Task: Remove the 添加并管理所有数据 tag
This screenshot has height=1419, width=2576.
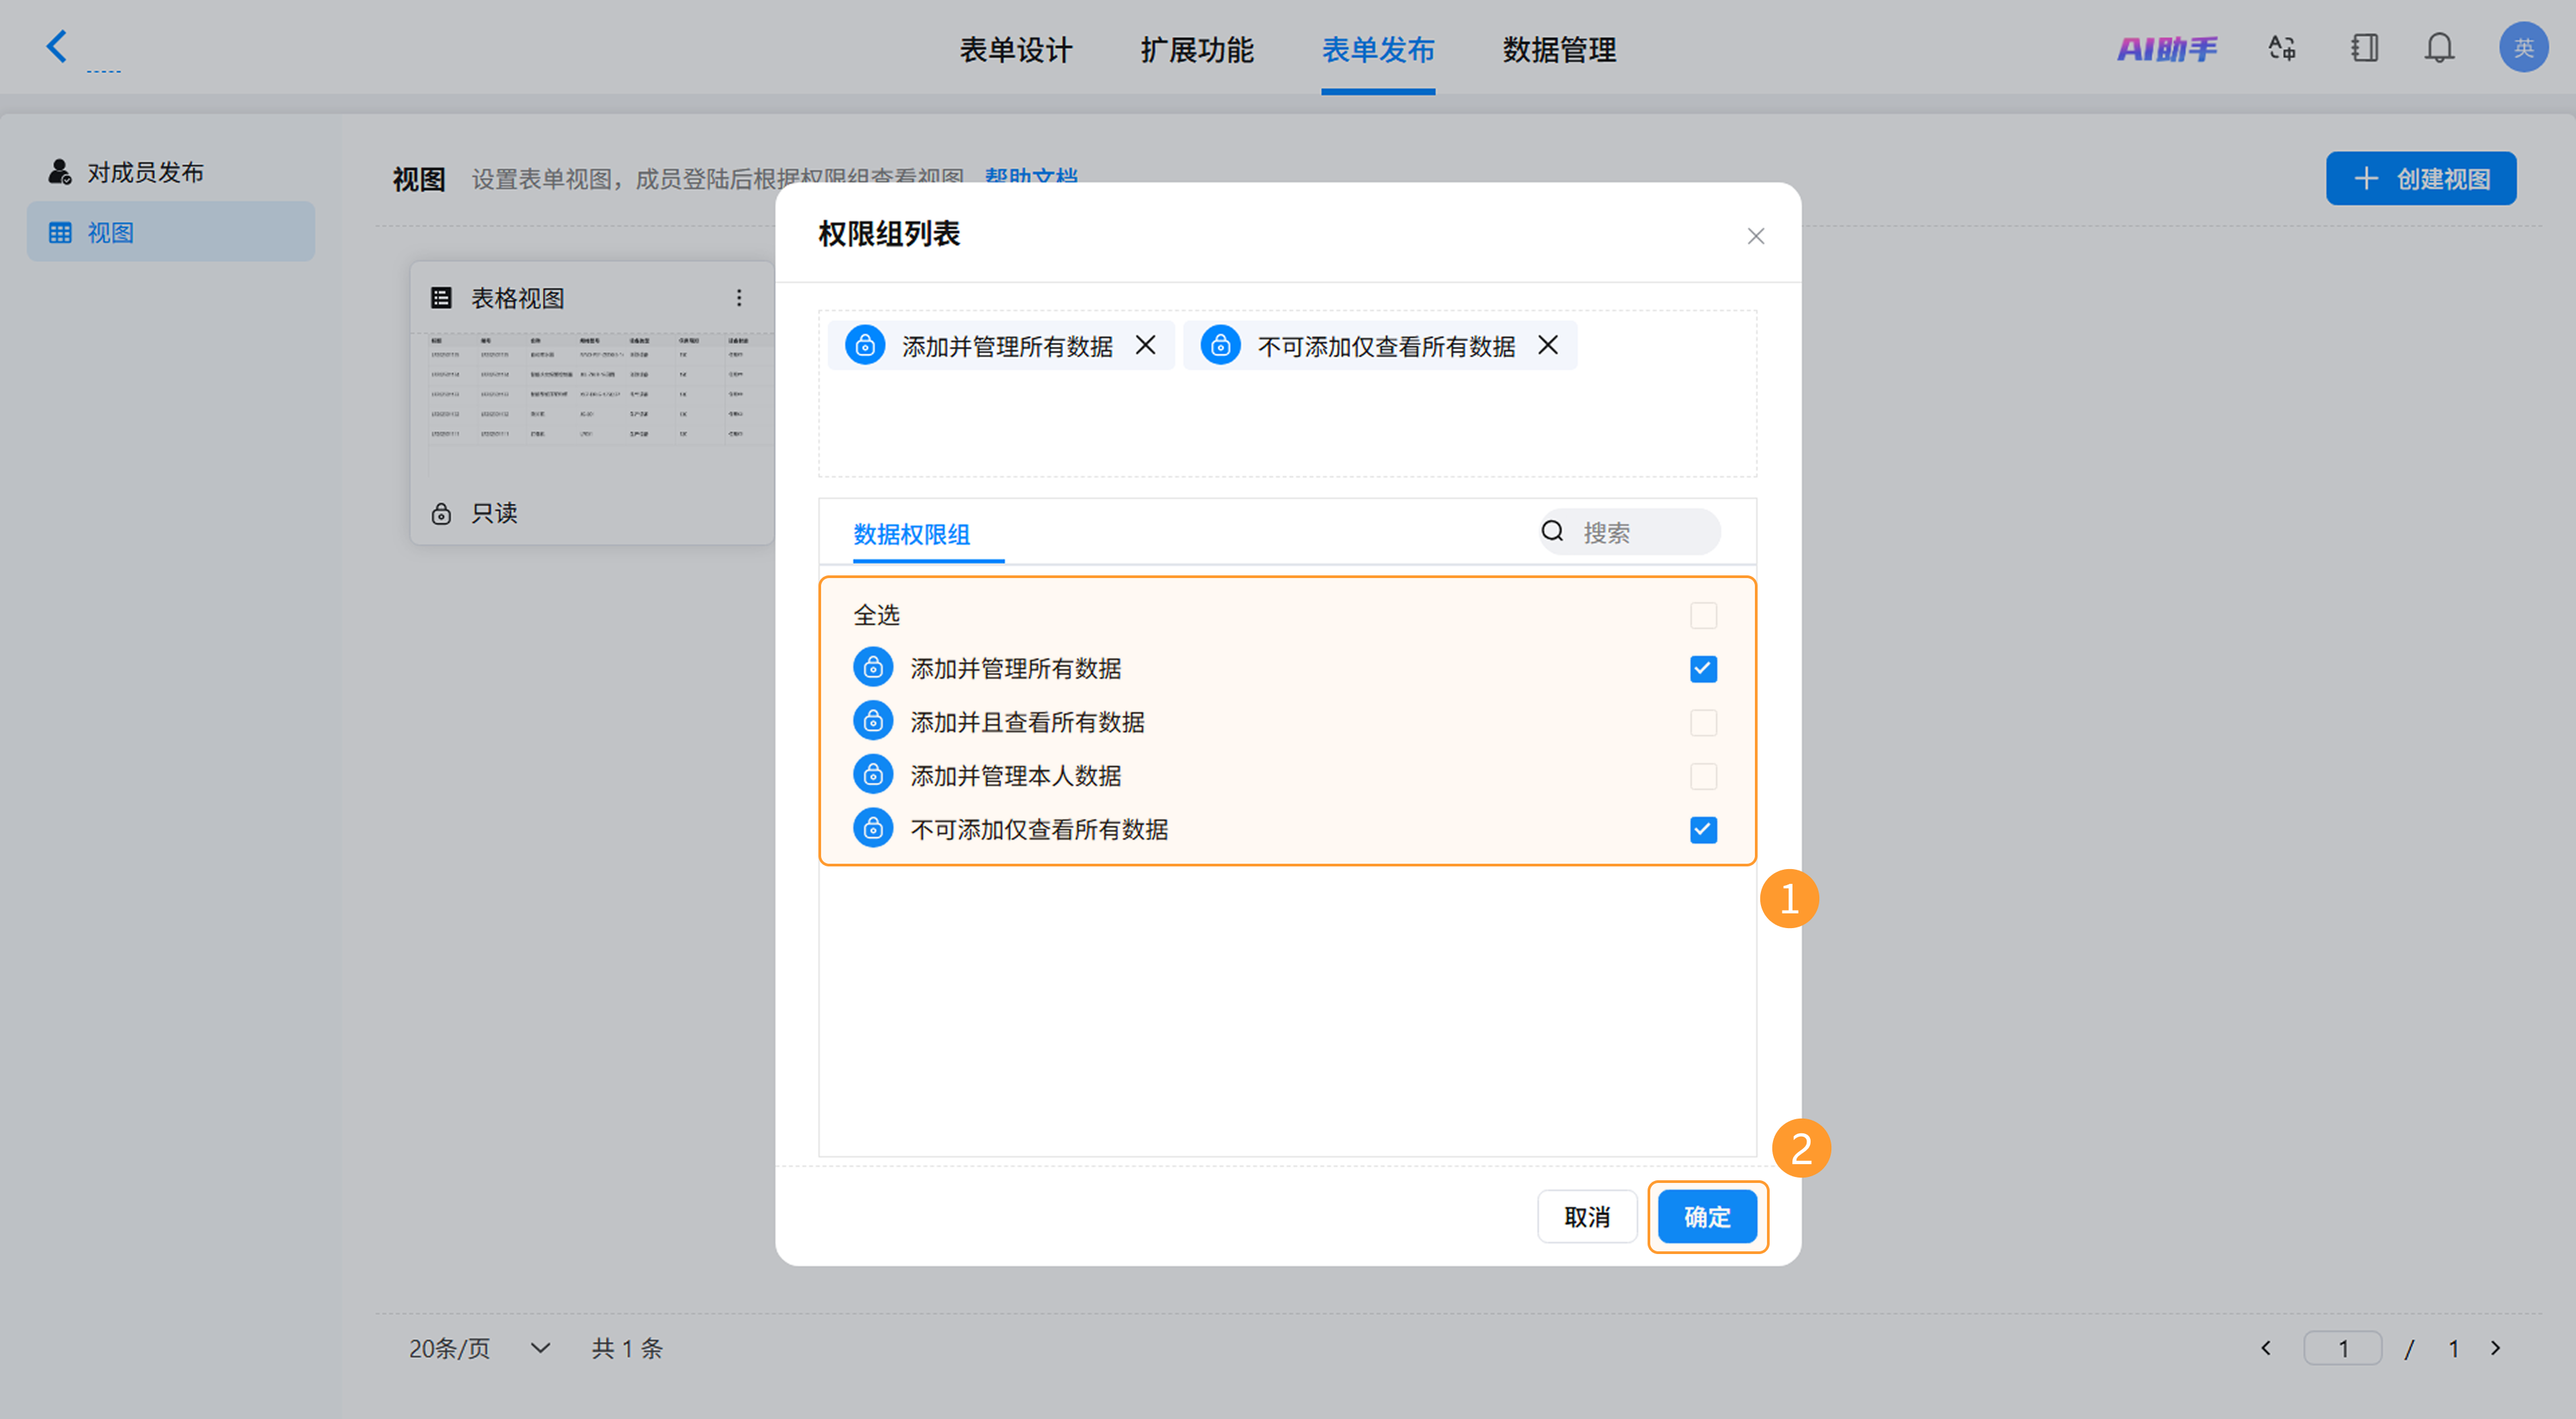Action: (x=1145, y=345)
